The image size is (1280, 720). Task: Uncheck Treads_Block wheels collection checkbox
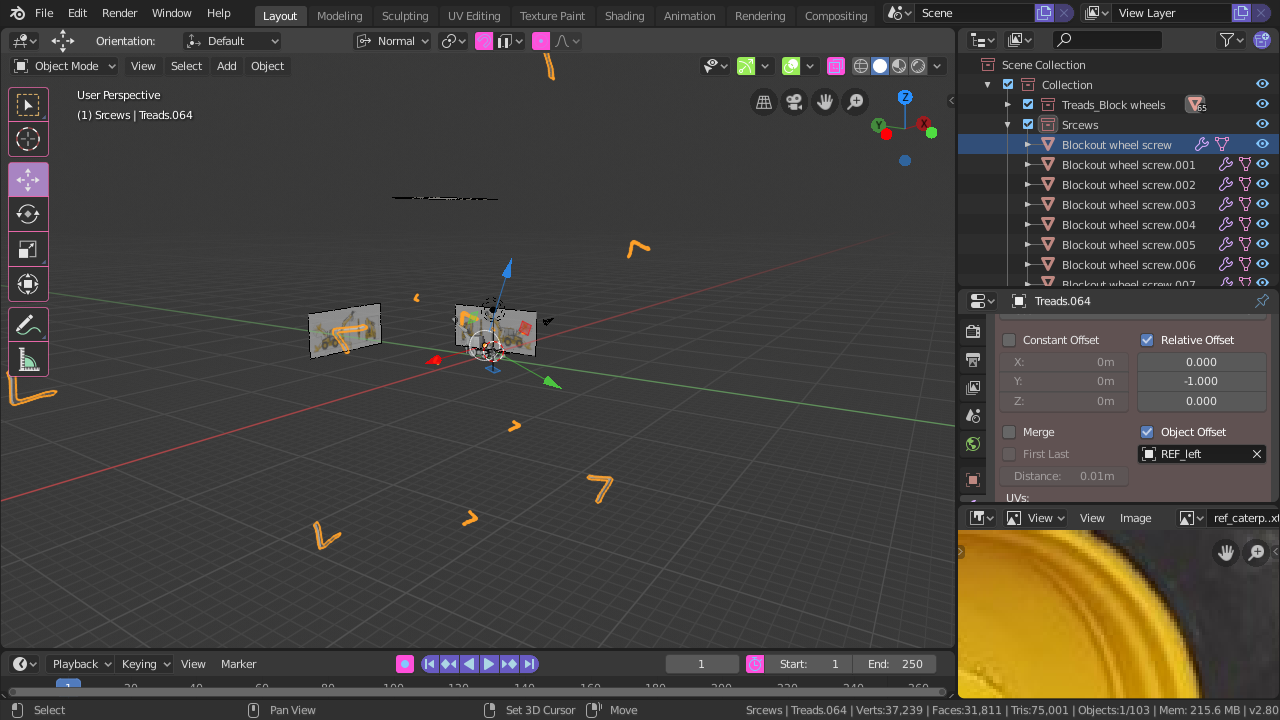(1028, 105)
